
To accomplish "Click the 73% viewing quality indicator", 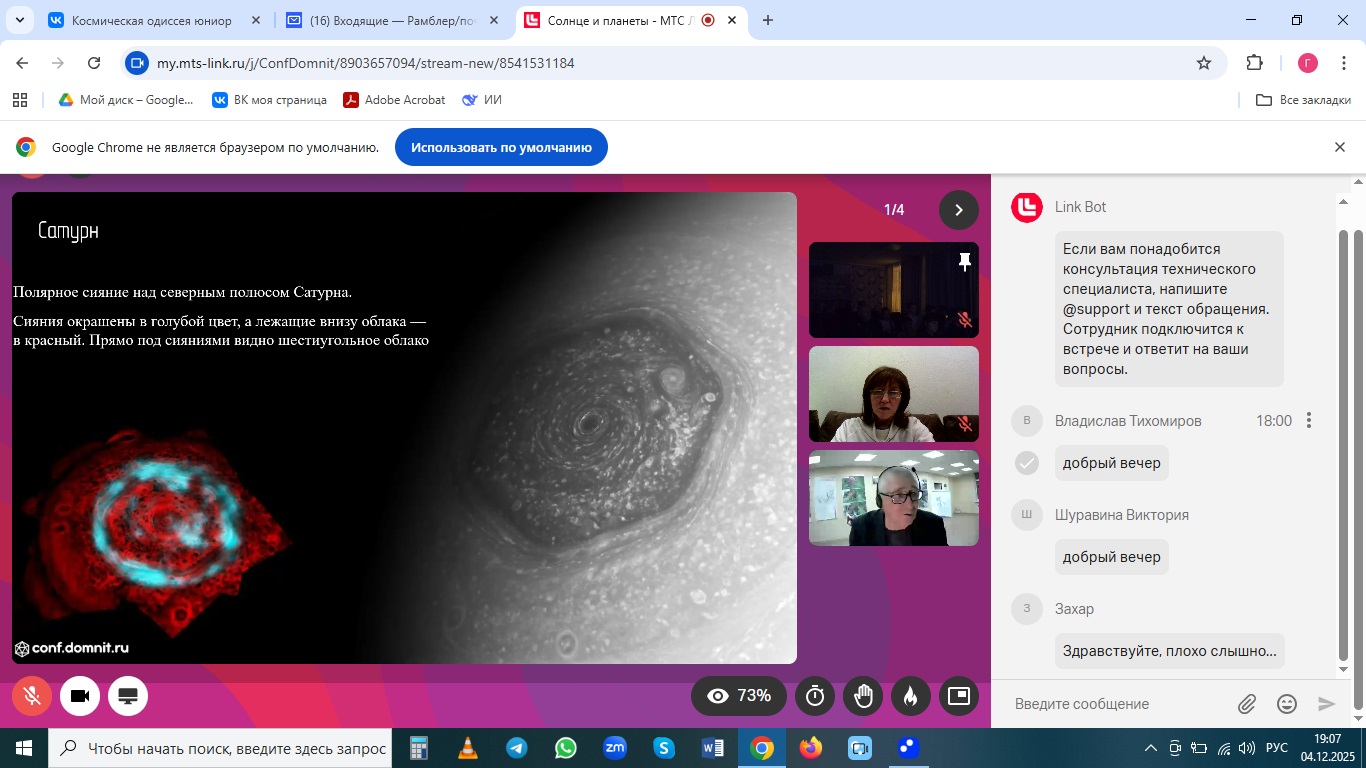I will click(x=739, y=696).
